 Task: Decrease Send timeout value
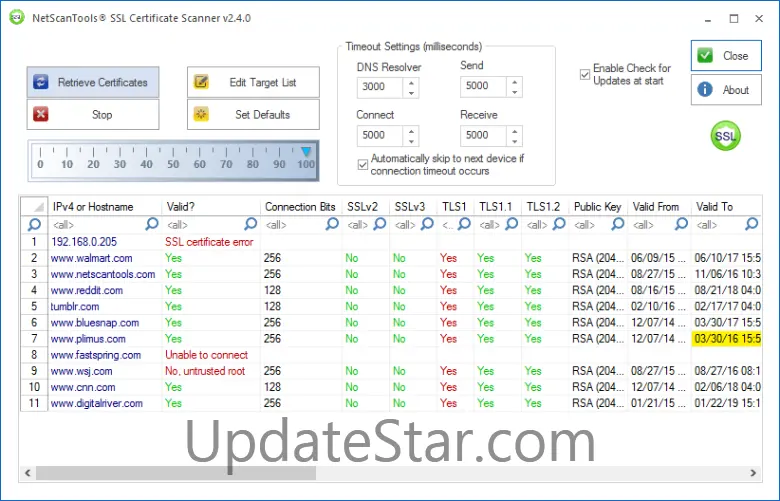(515, 92)
